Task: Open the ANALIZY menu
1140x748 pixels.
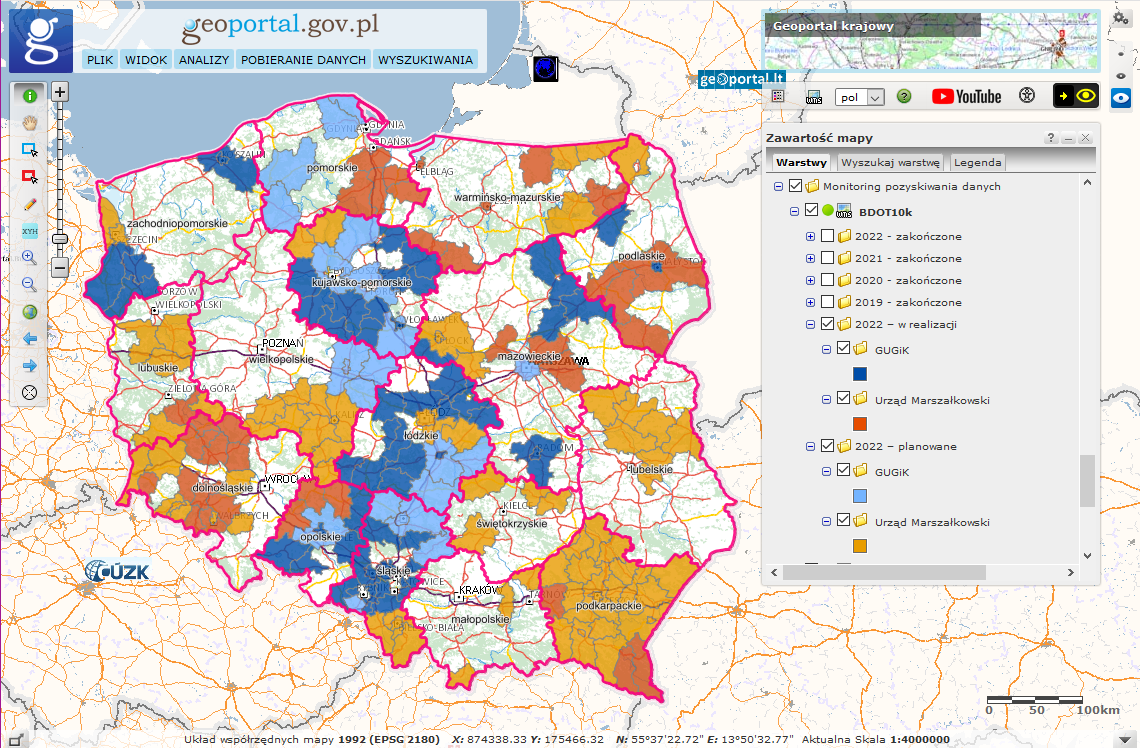Action: [x=204, y=60]
